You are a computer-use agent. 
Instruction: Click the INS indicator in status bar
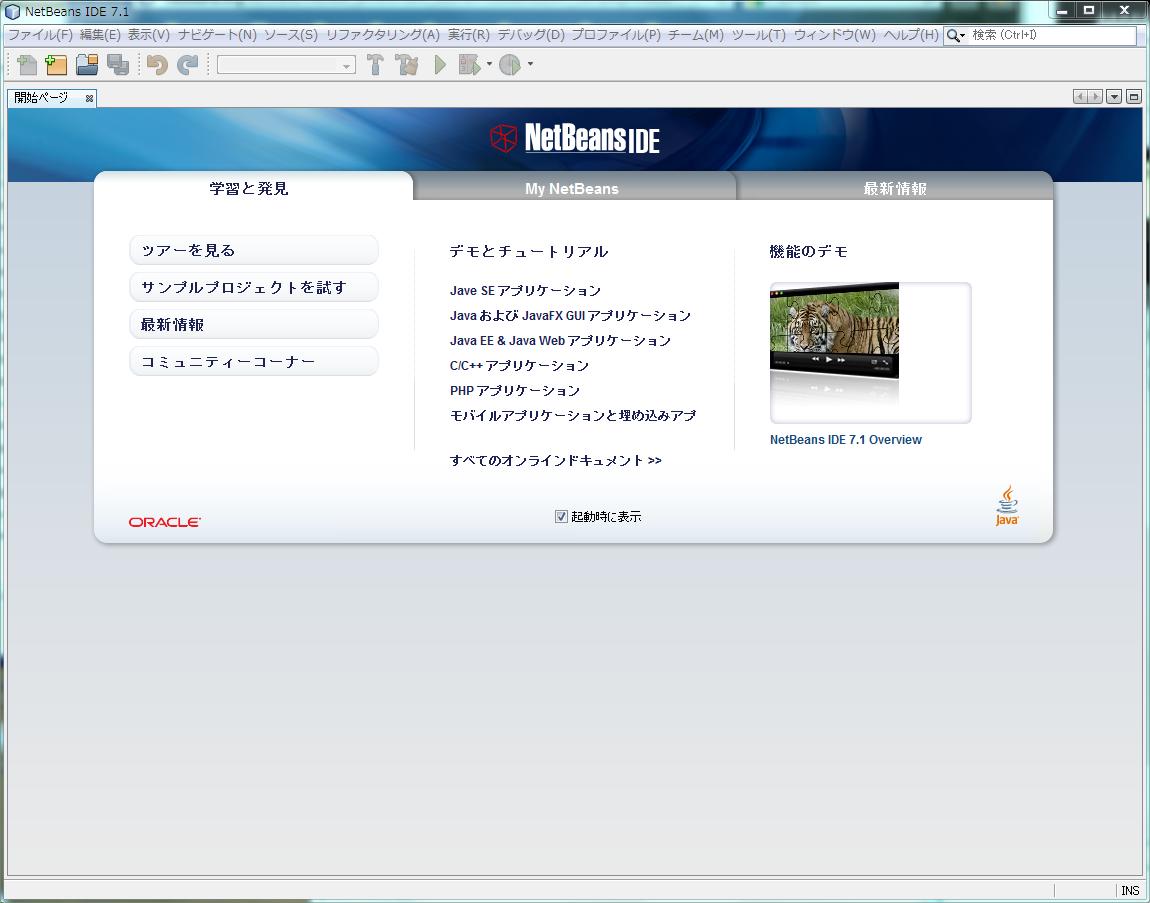click(x=1130, y=891)
